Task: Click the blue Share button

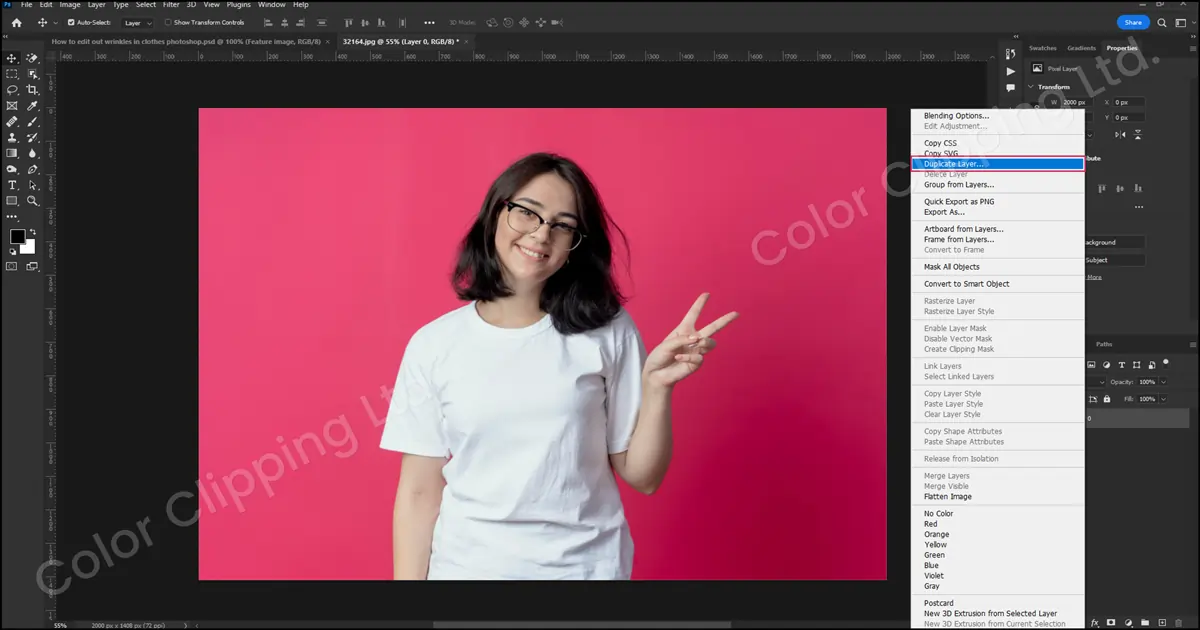Action: [x=1132, y=22]
